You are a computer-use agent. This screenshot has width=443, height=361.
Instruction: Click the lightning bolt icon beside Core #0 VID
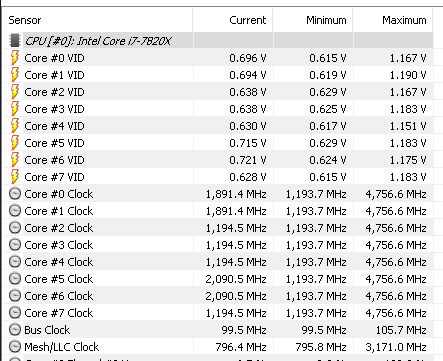click(x=15, y=58)
